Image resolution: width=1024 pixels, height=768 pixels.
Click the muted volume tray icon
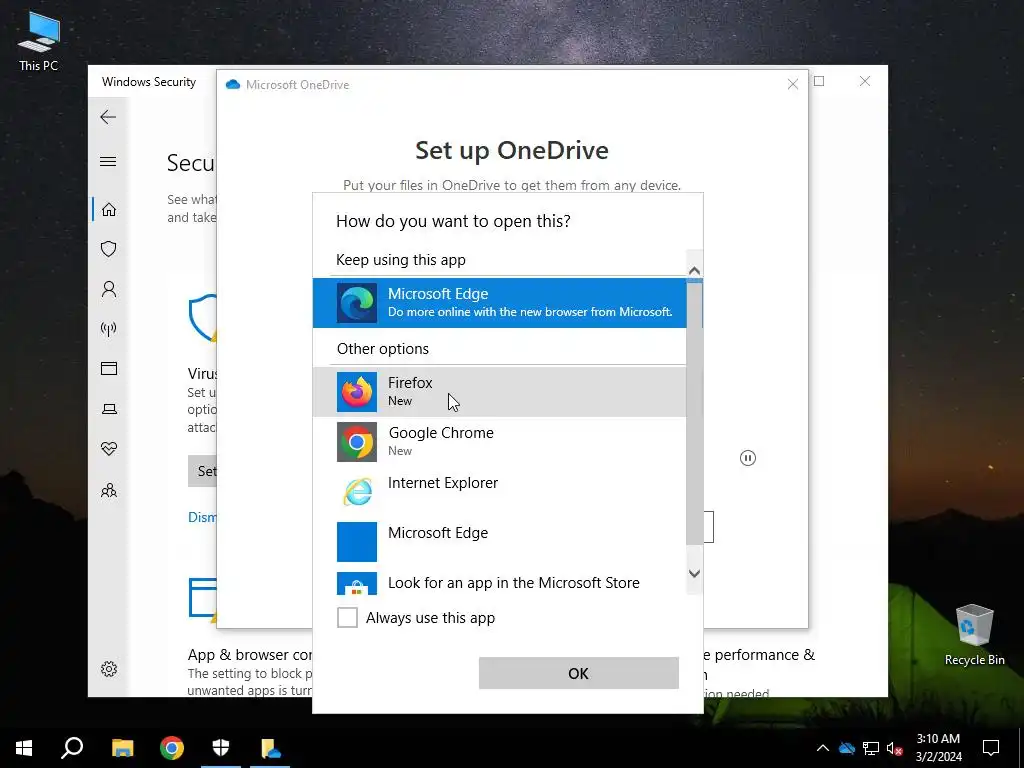coord(895,748)
